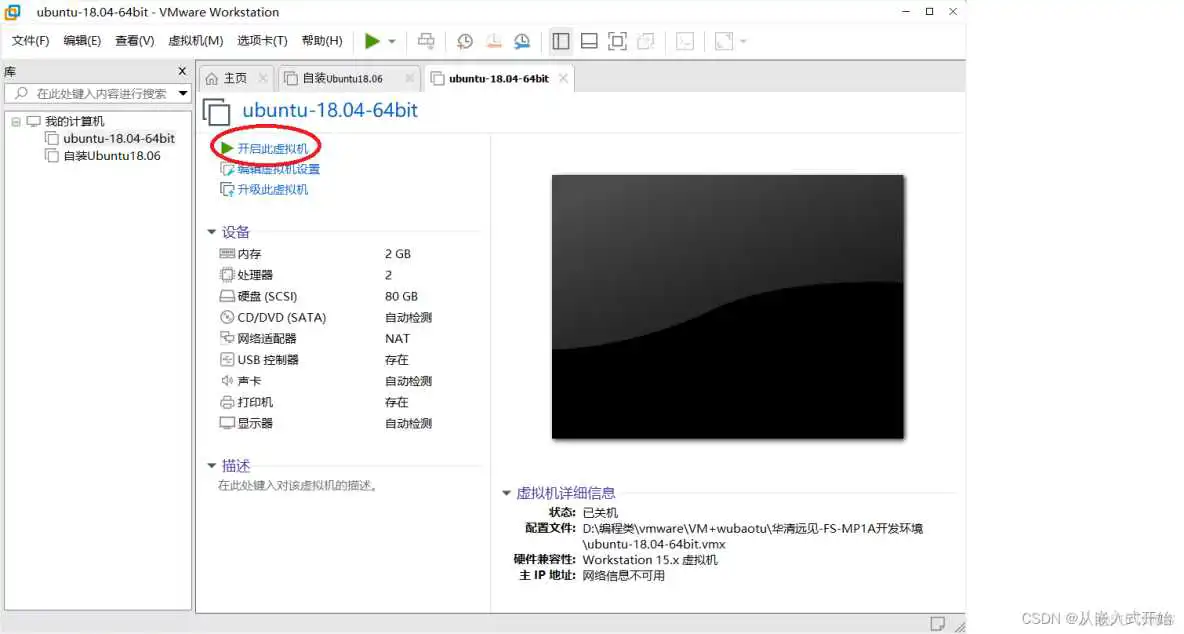The height and width of the screenshot is (634, 1184).
Task: Enter full screen mode for the VM
Action: click(616, 41)
